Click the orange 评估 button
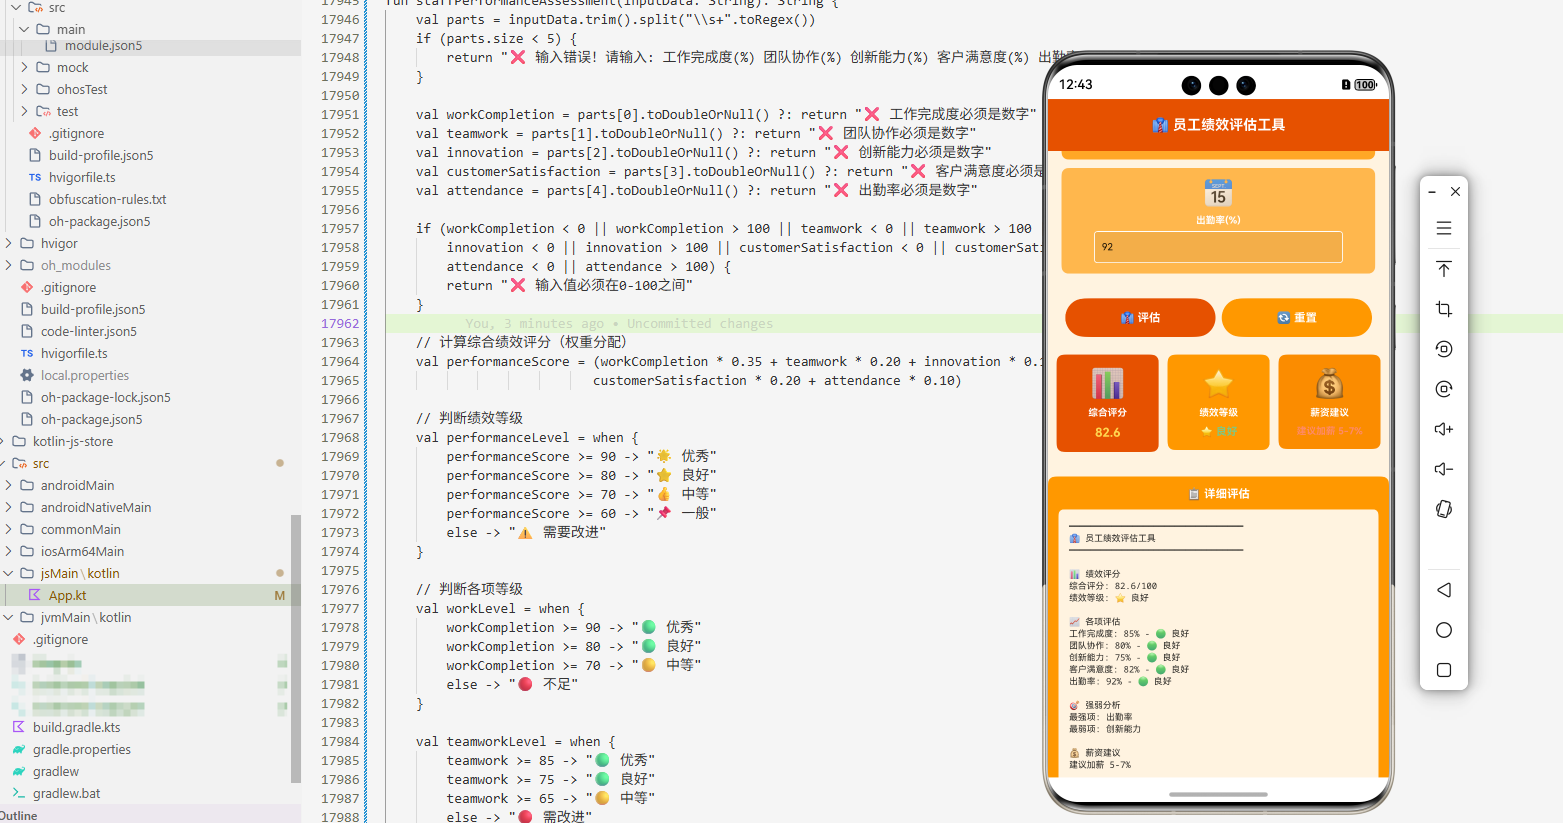The height and width of the screenshot is (823, 1563). (1140, 317)
